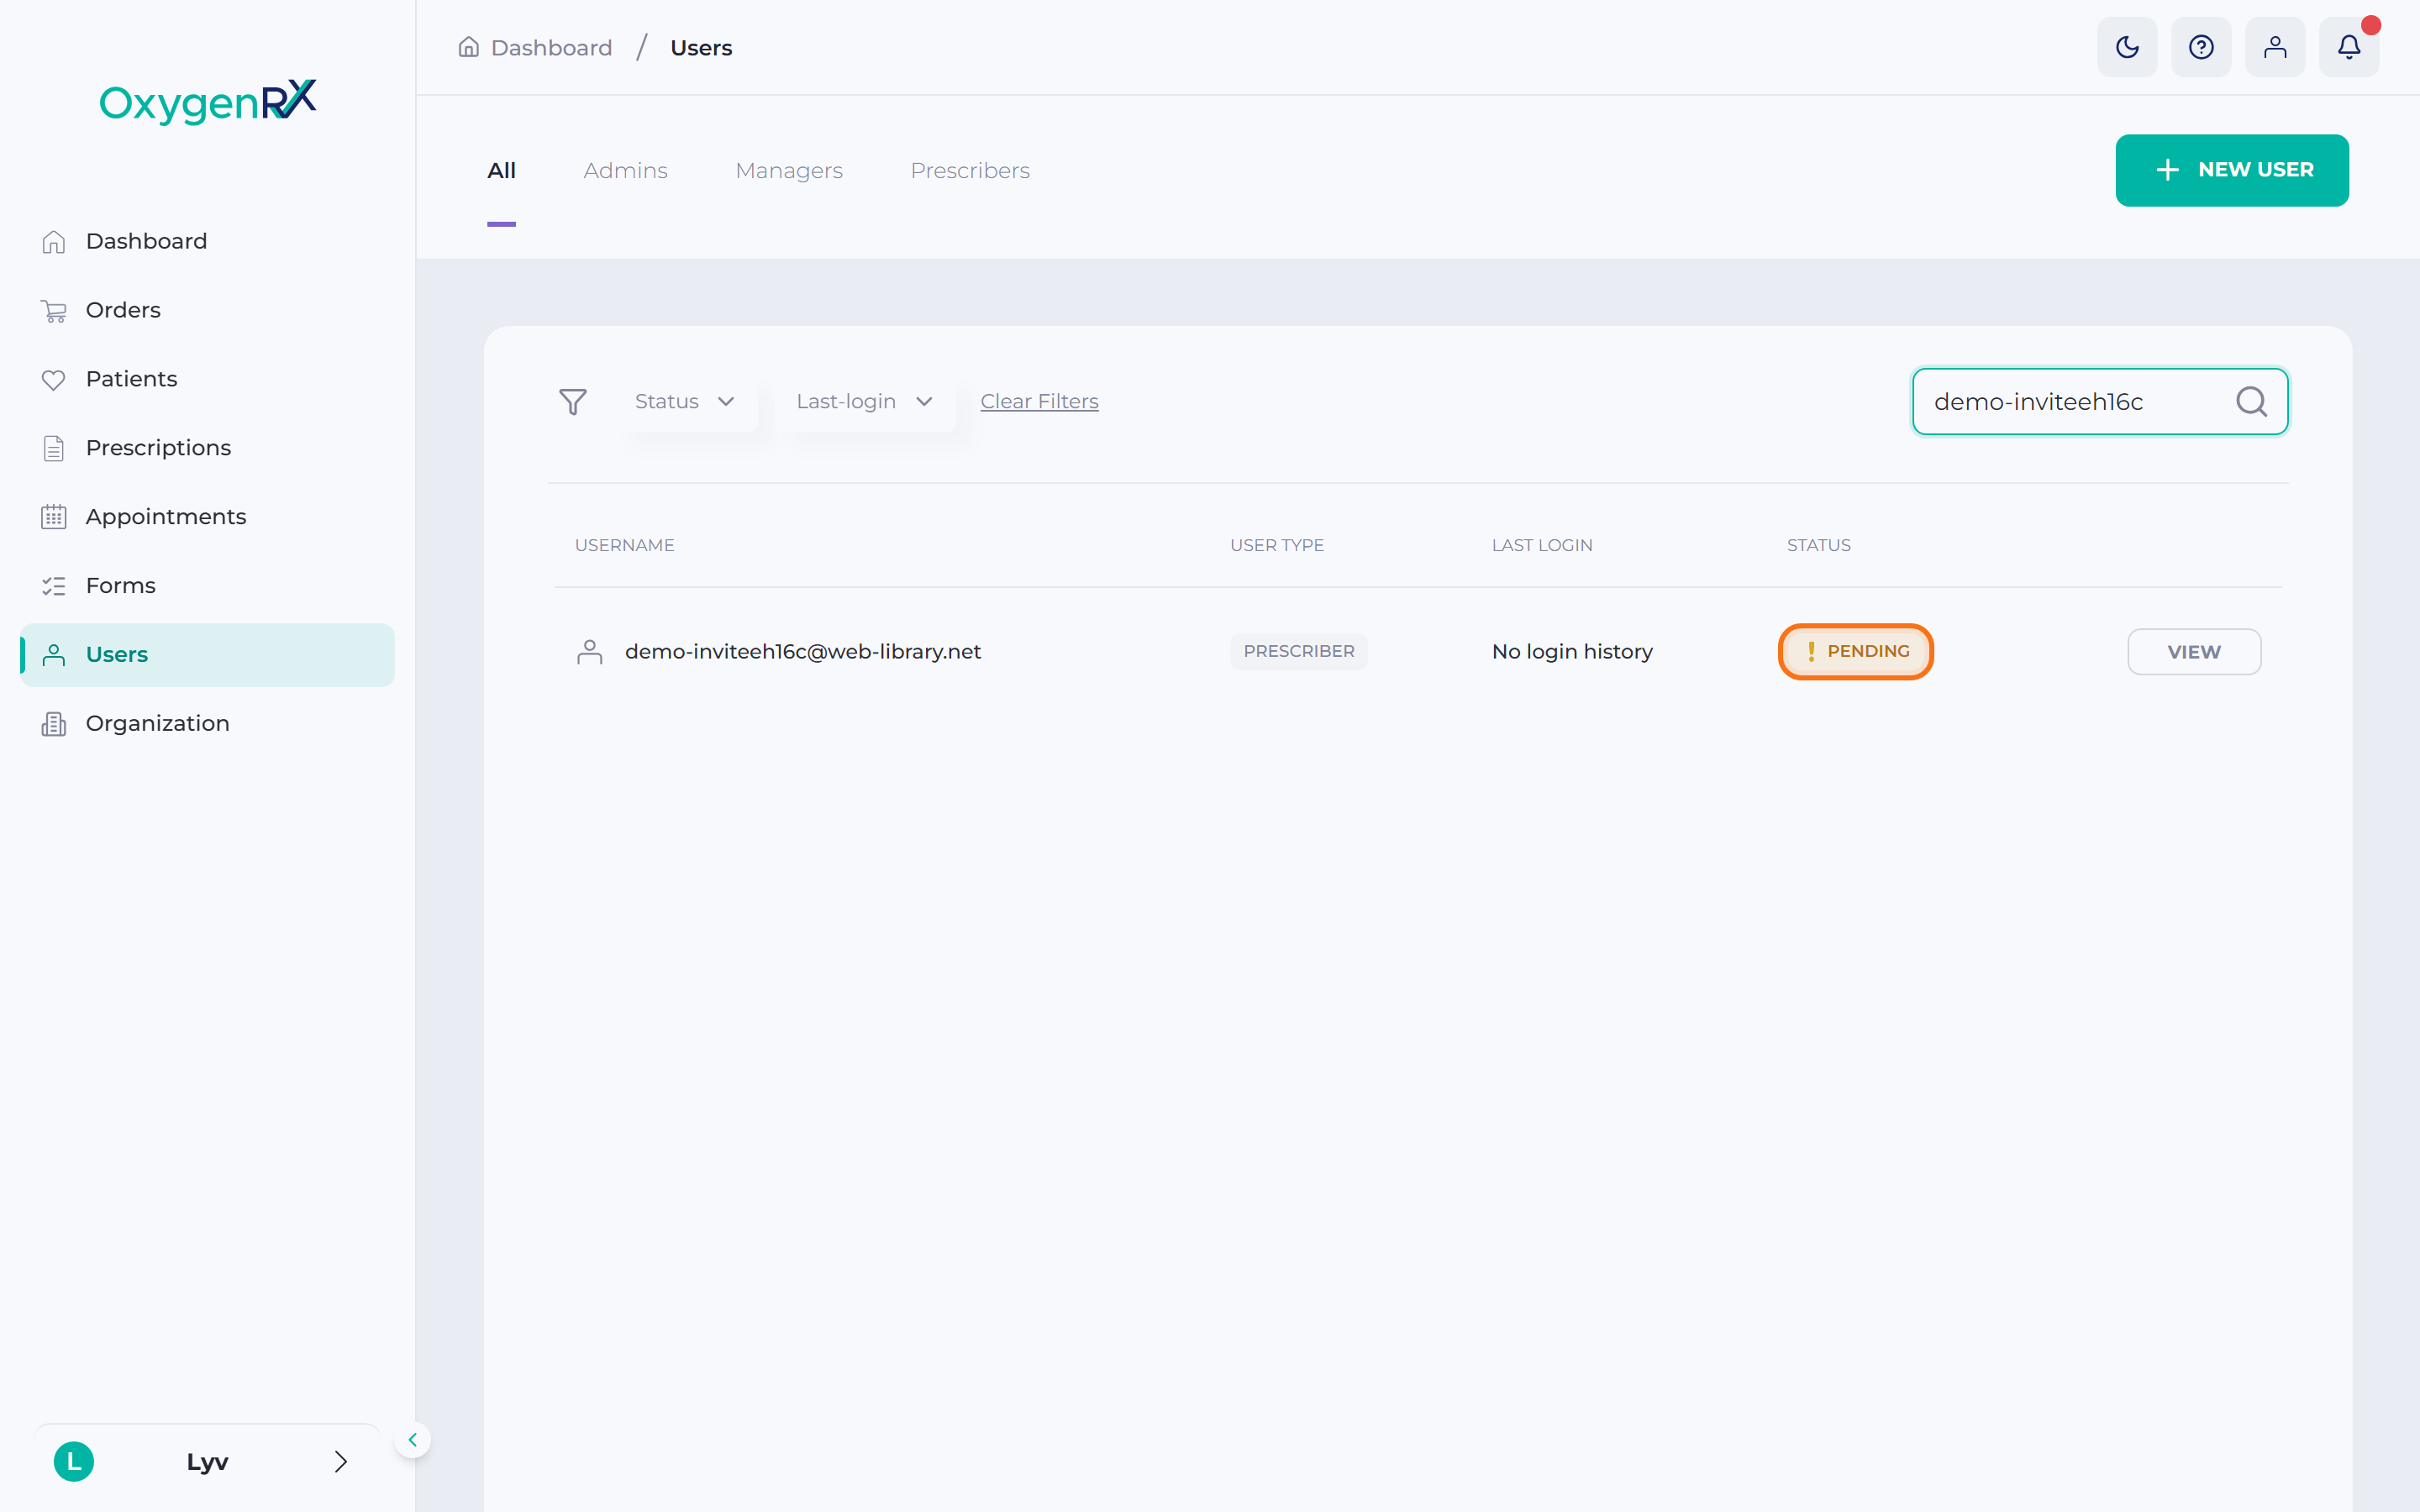The width and height of the screenshot is (2420, 1512).
Task: Expand the Lyv account chevron
Action: 341,1462
